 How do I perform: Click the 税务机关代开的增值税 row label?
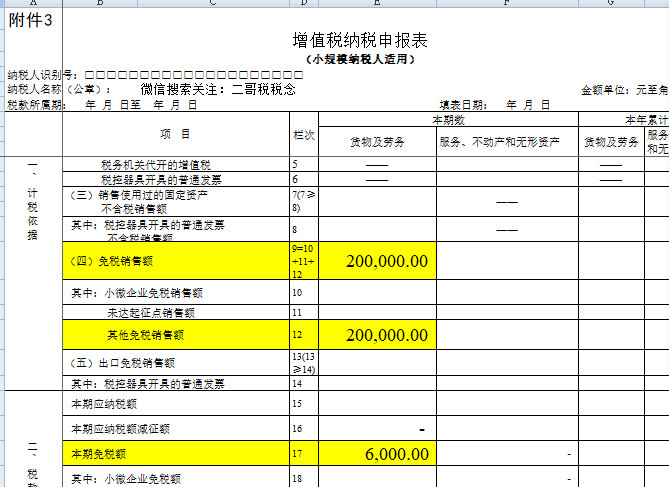[x=176, y=165]
